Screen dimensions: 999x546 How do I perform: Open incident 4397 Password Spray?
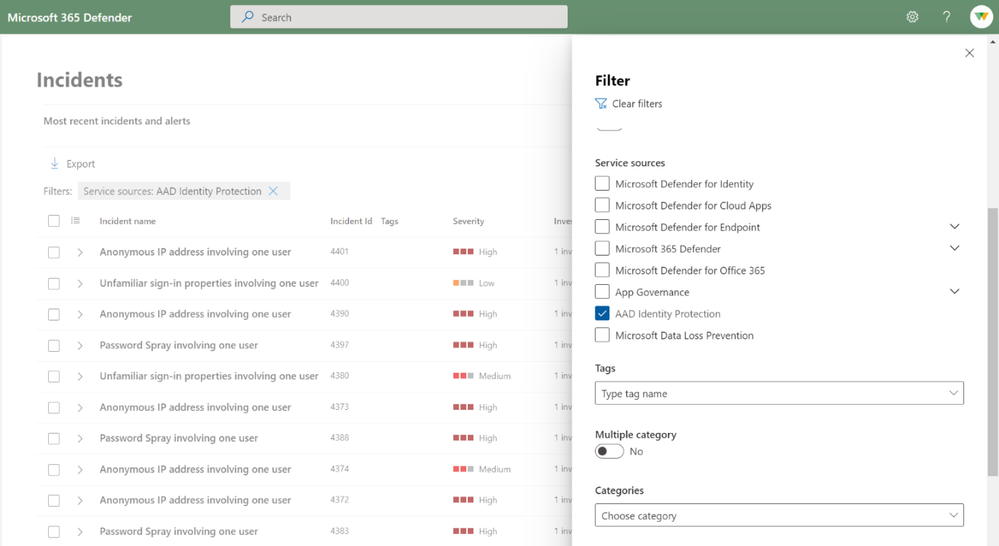pyautogui.click(x=178, y=345)
